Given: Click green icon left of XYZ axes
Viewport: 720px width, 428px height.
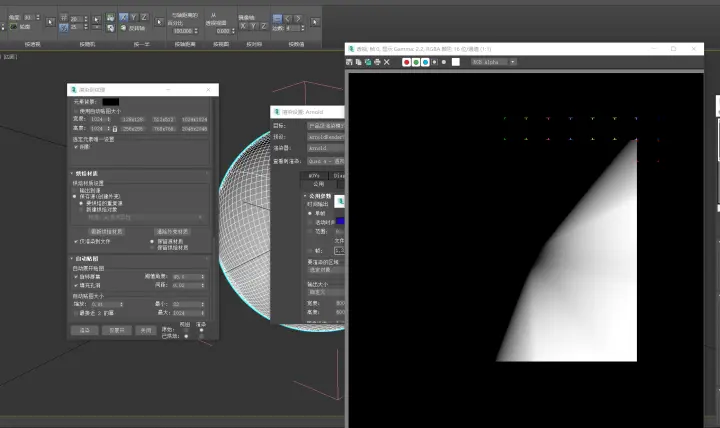Looking at the screenshot, I should tap(110, 17).
